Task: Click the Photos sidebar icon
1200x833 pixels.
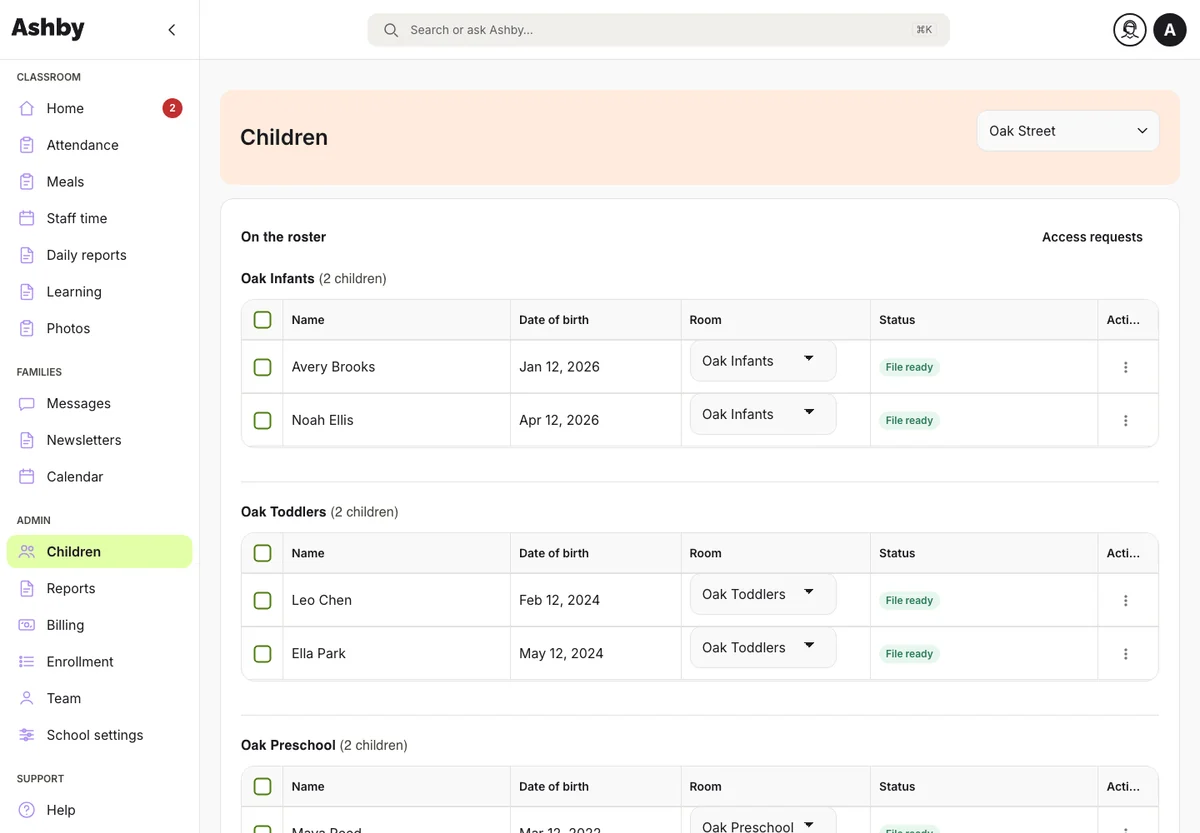Action: [x=27, y=328]
